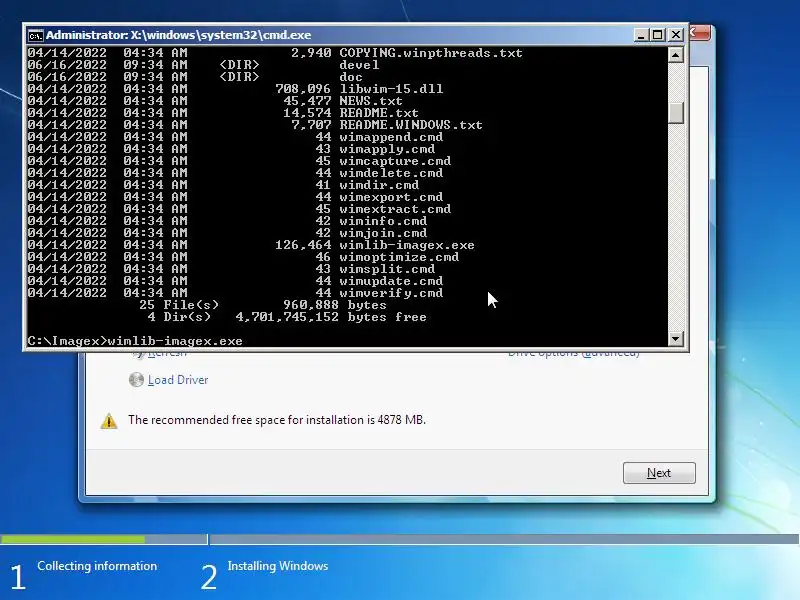Click the Administrator cmd.exe title text
The image size is (800, 600).
179,35
